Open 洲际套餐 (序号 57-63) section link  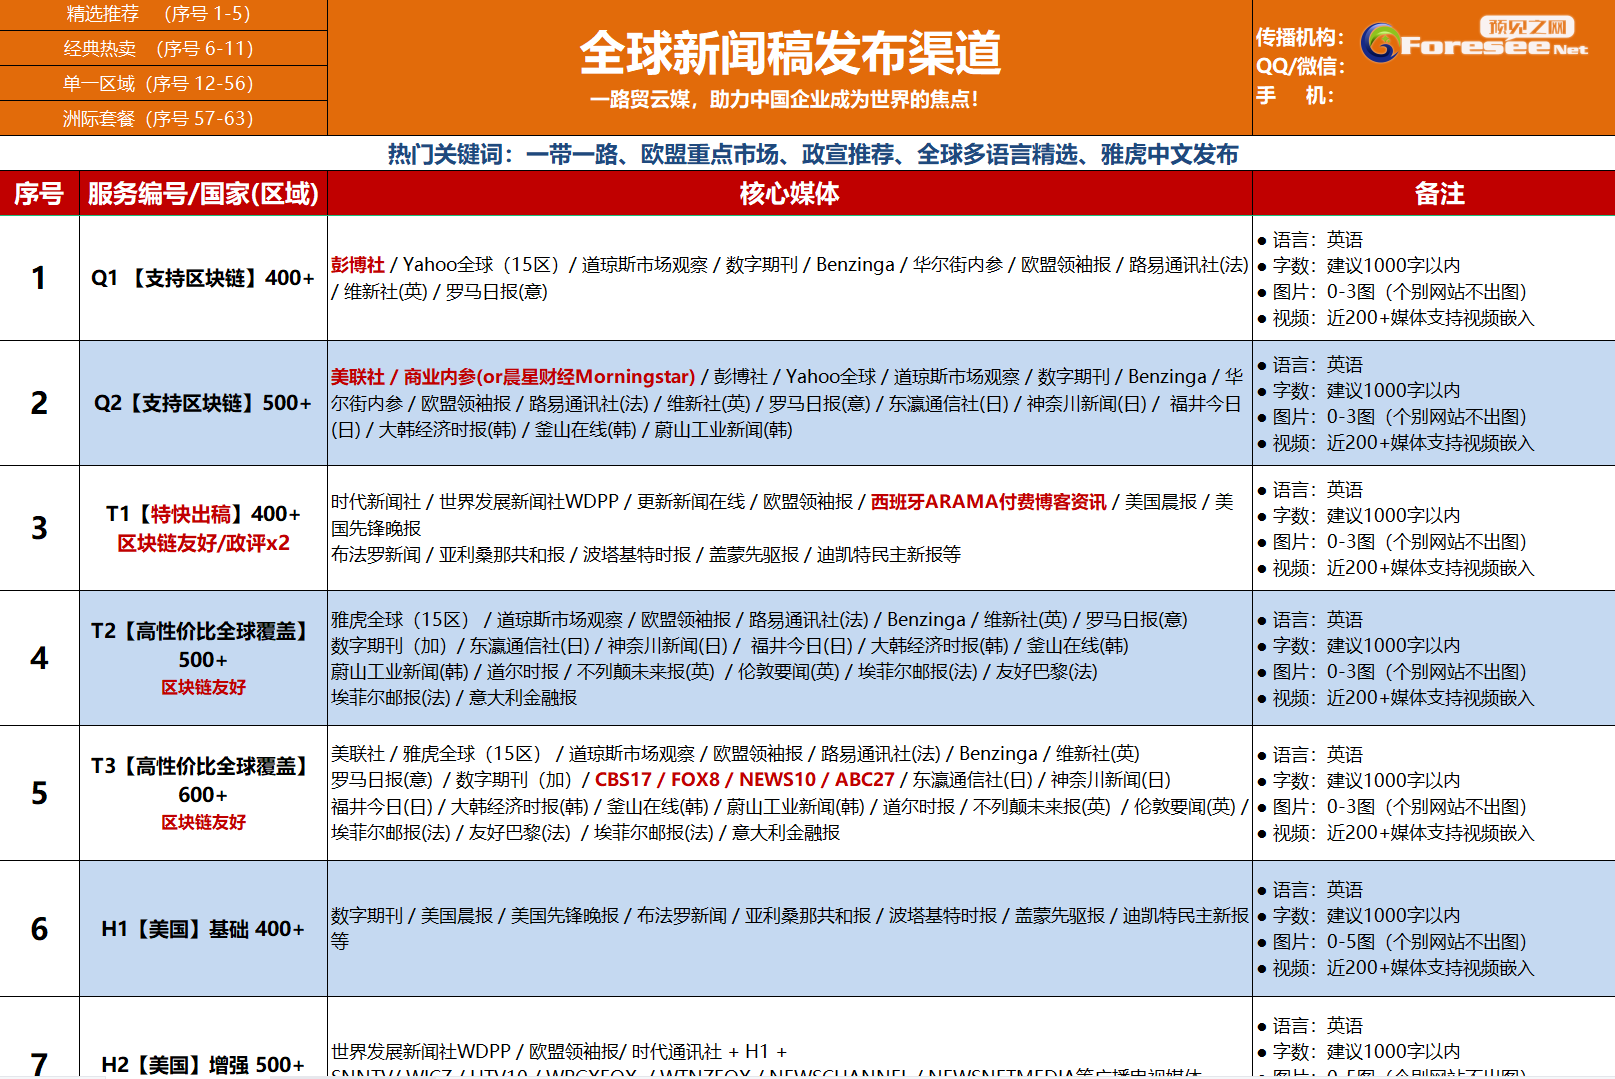pos(158,119)
